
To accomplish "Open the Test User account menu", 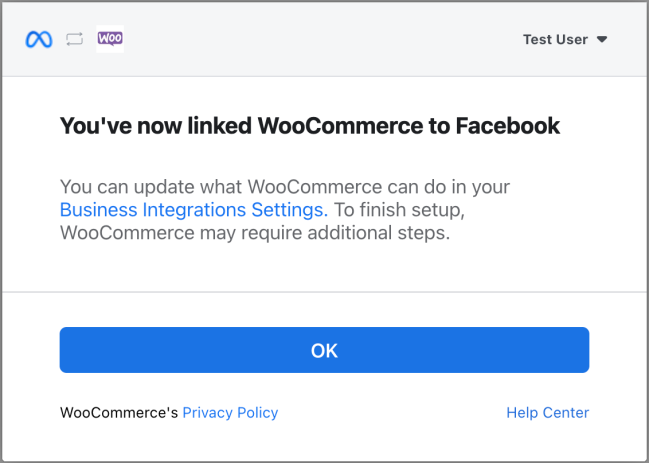I will (555, 40).
